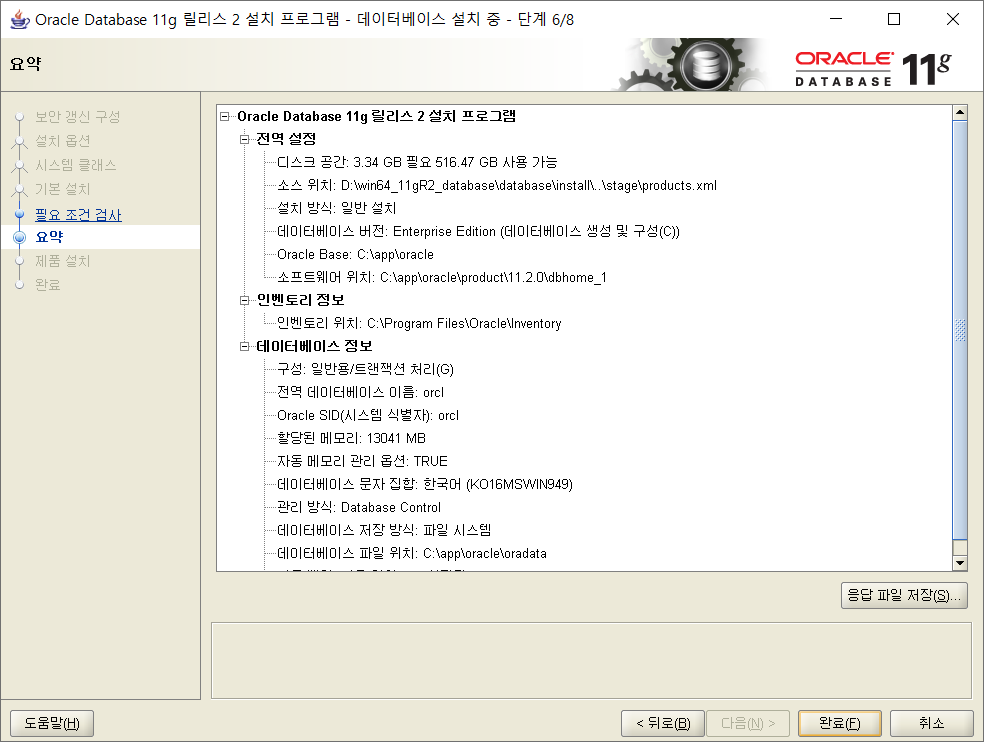The image size is (984, 742).
Task: Collapse the Oracle Database 11g root tree node
Action: pos(225,116)
